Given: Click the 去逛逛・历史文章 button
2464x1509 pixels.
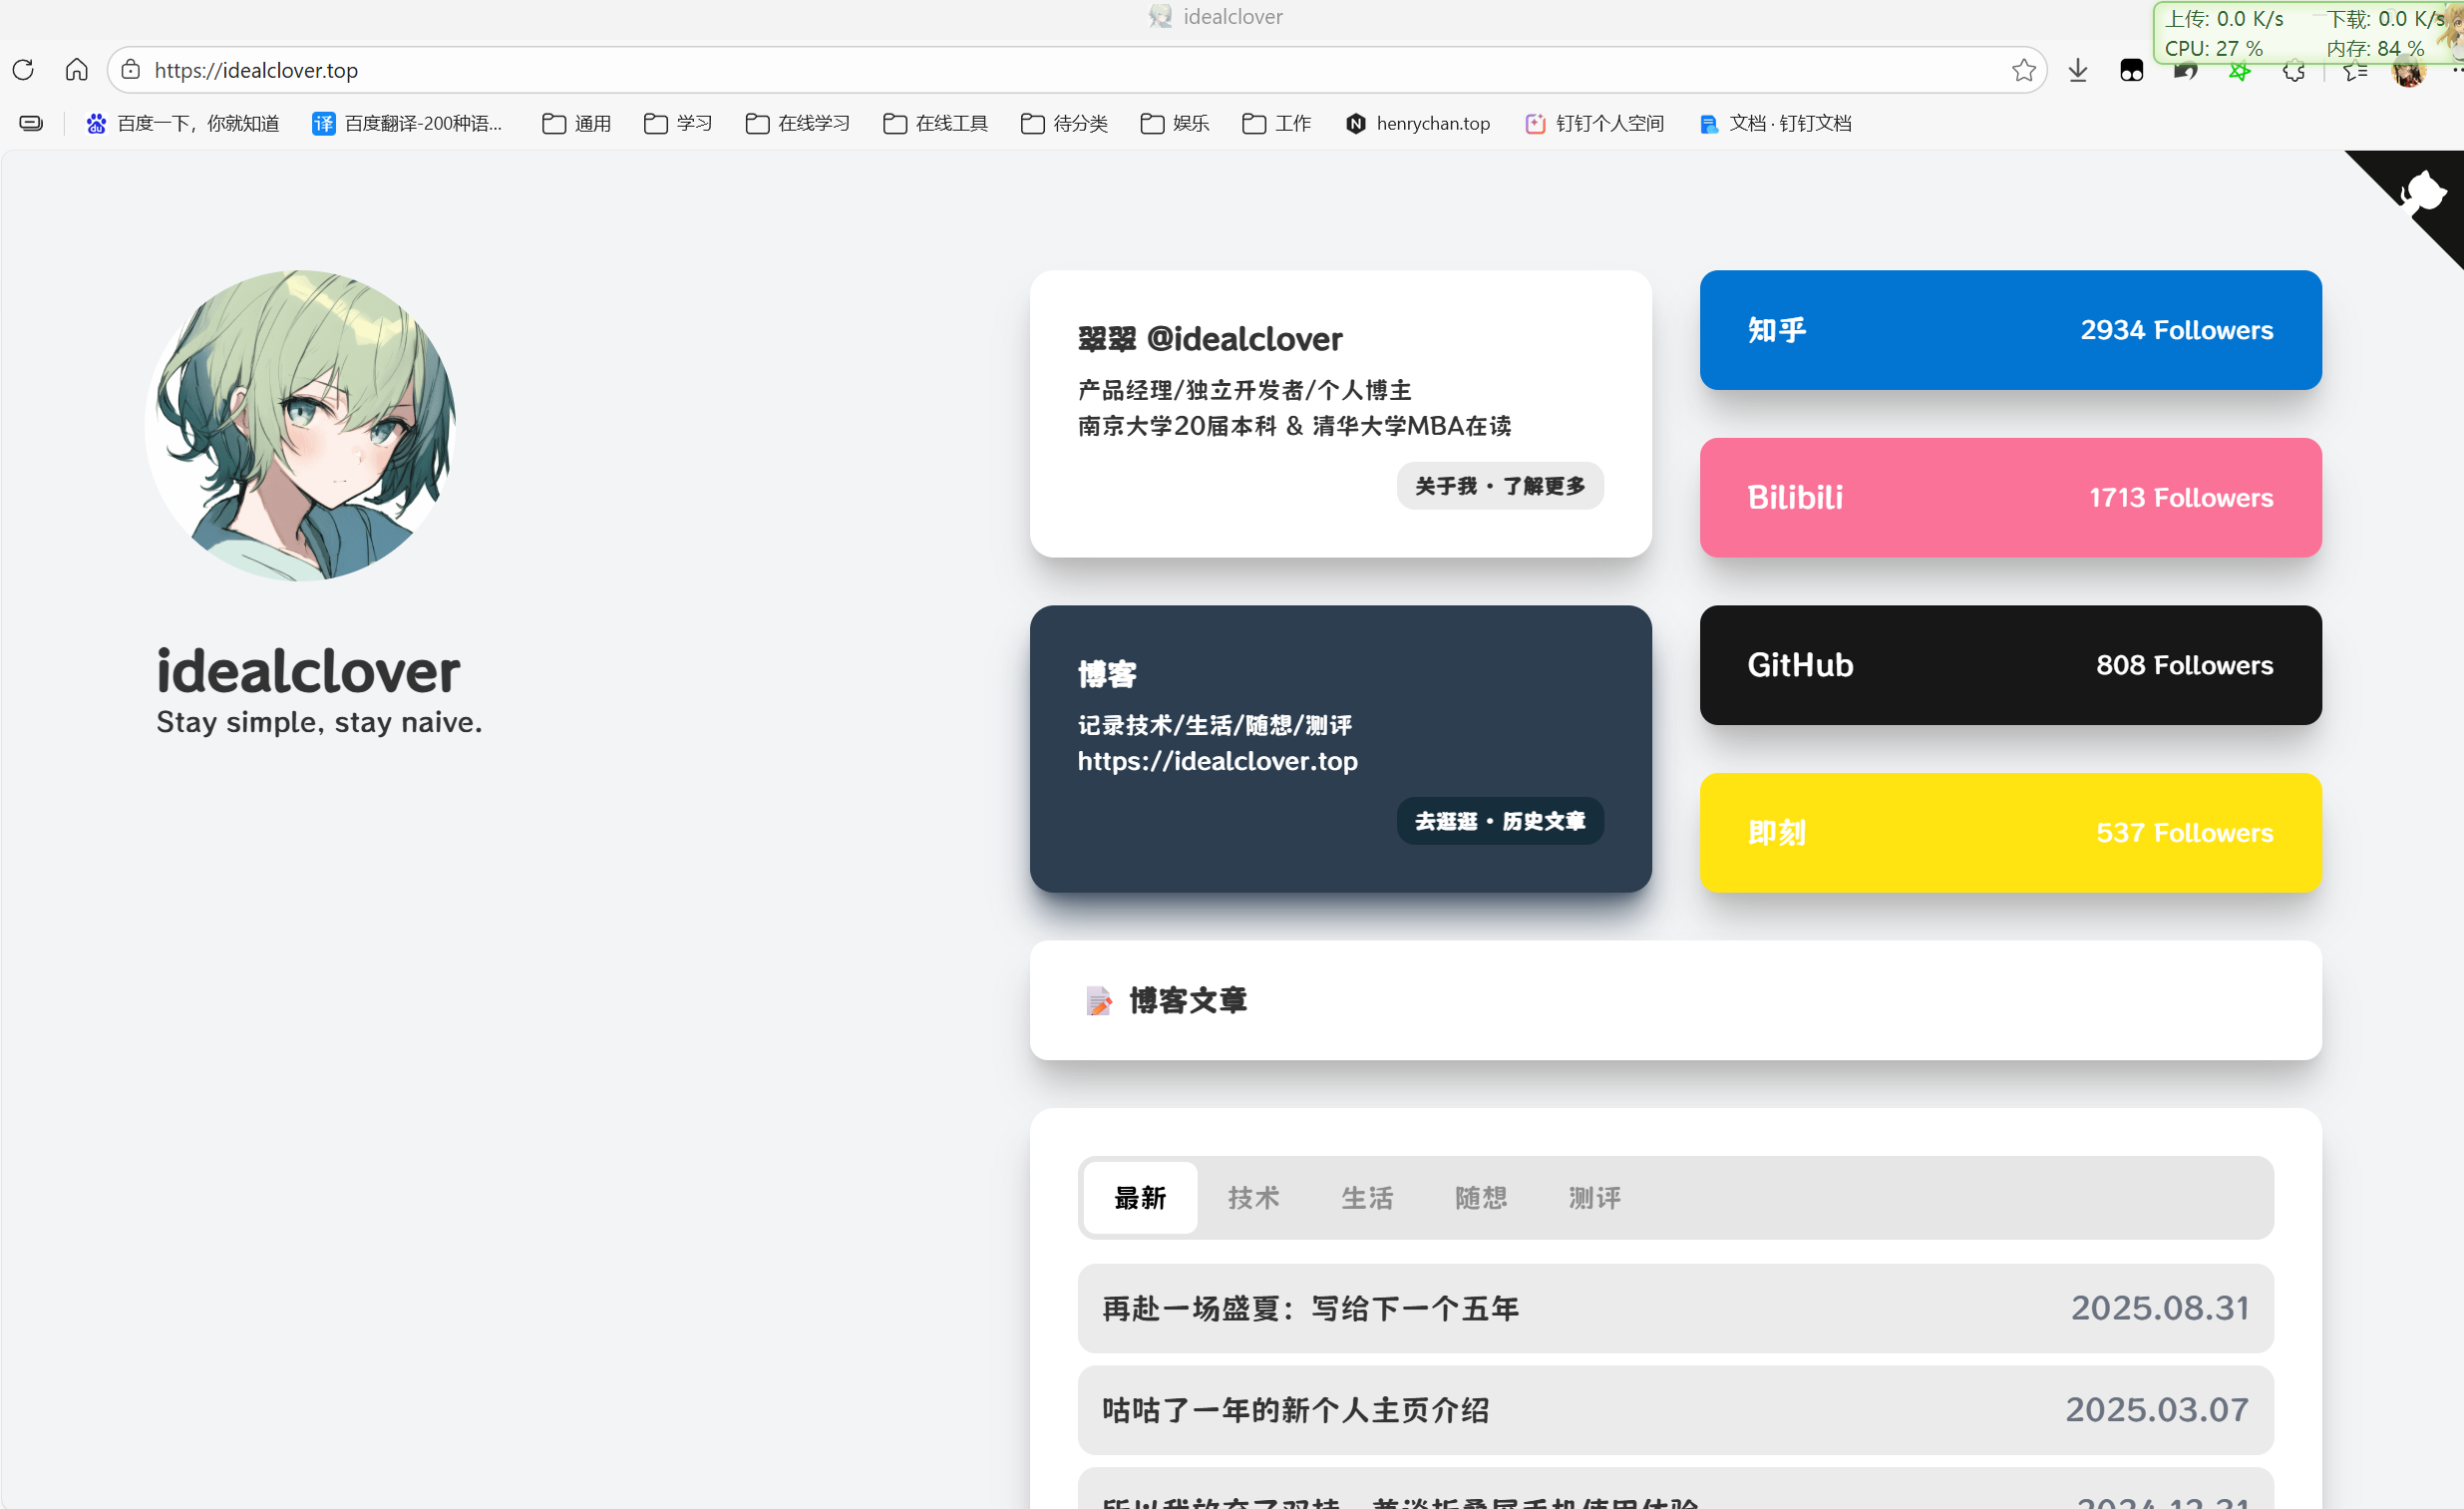Looking at the screenshot, I should tap(1499, 821).
